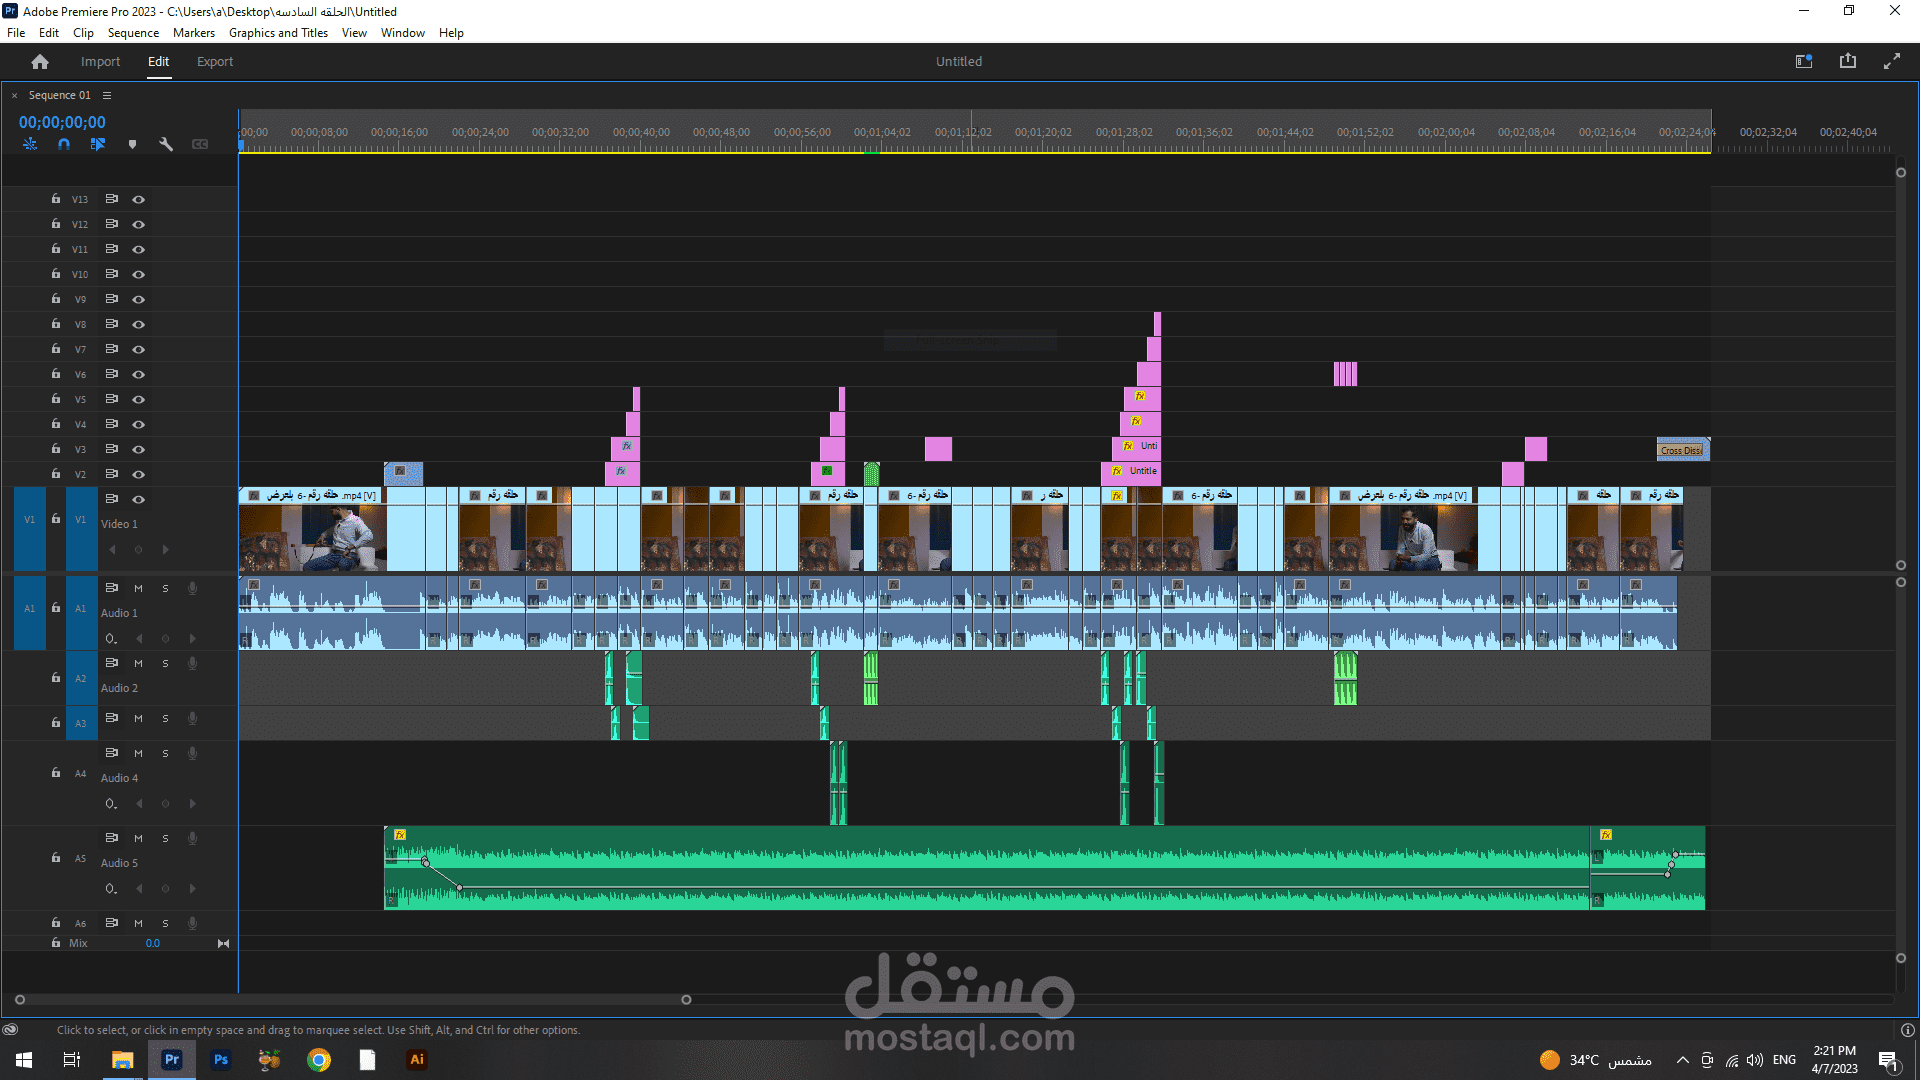Toggle A2 track targeting button
This screenshot has height=1080, width=1920.
tap(81, 678)
